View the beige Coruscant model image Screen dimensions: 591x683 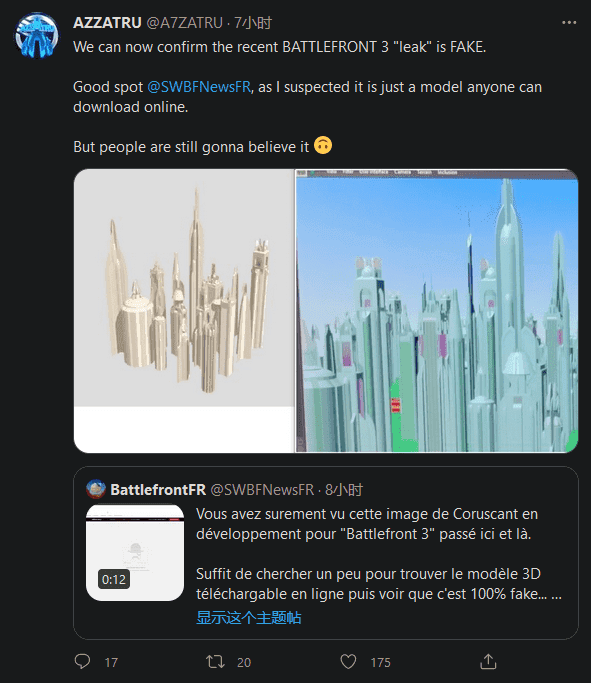click(x=184, y=311)
